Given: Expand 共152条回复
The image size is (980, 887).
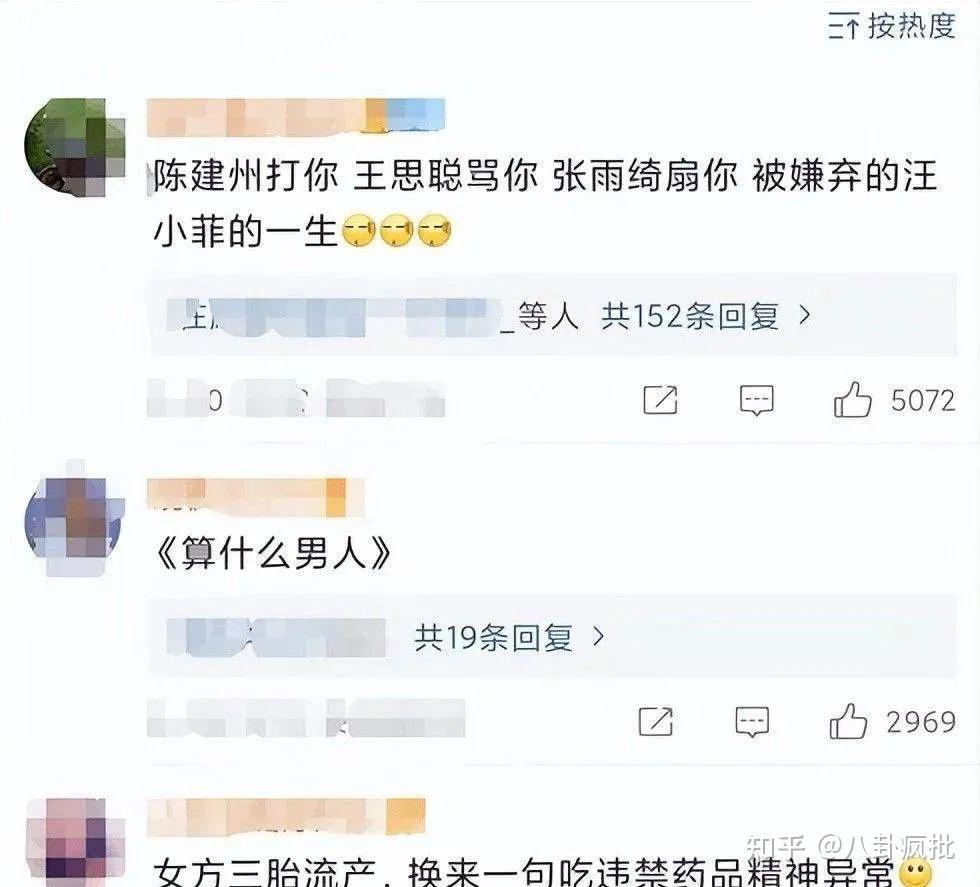Looking at the screenshot, I should coord(706,316).
